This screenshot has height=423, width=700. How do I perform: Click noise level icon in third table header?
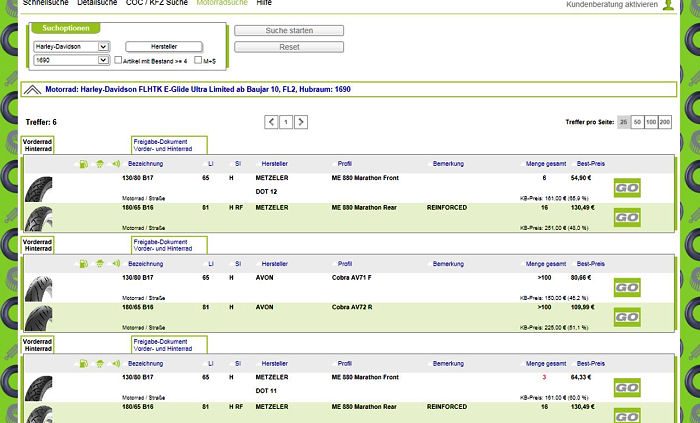click(x=116, y=363)
